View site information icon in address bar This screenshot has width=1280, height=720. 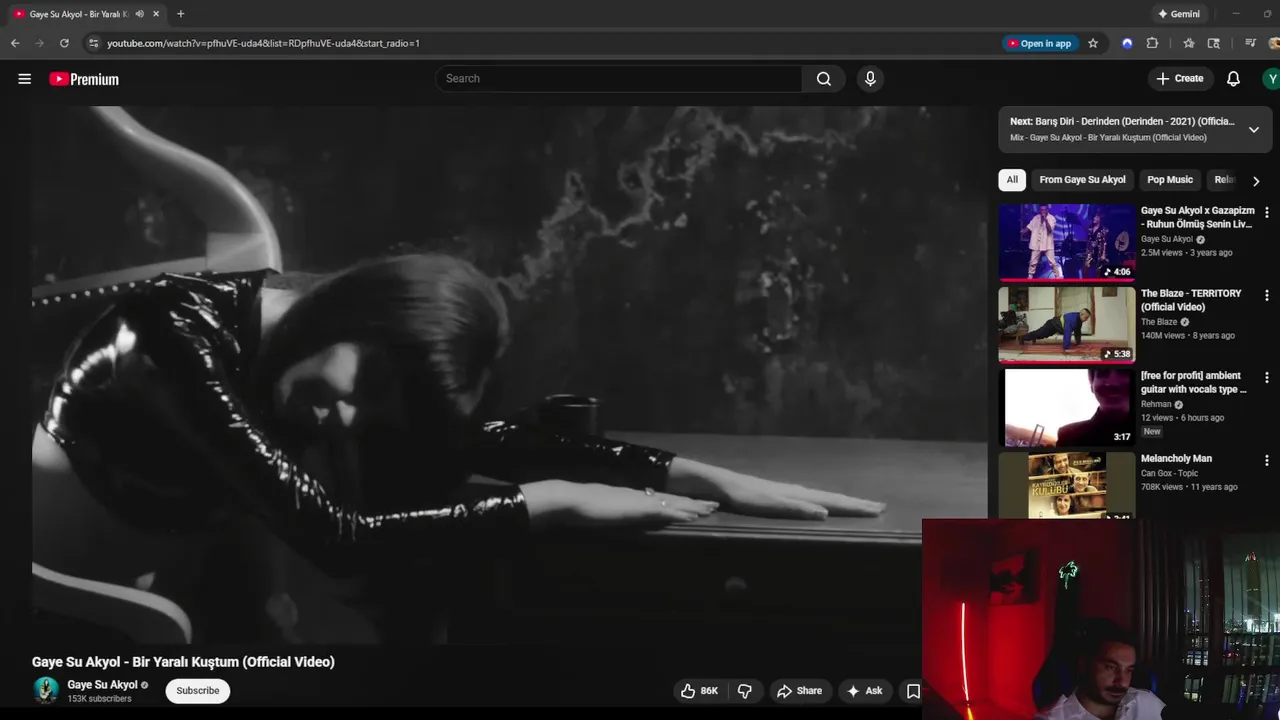93,43
